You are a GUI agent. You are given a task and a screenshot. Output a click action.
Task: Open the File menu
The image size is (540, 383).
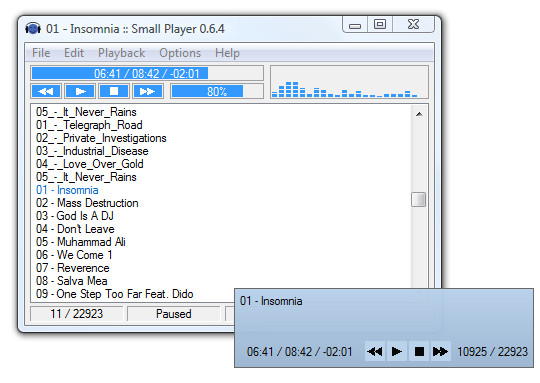[x=41, y=53]
